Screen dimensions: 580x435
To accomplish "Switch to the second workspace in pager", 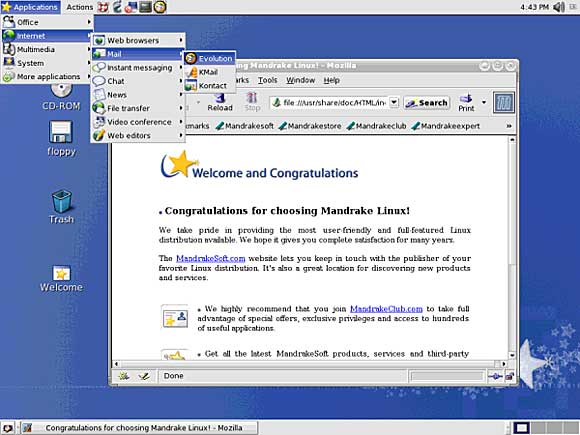I will pos(538,428).
